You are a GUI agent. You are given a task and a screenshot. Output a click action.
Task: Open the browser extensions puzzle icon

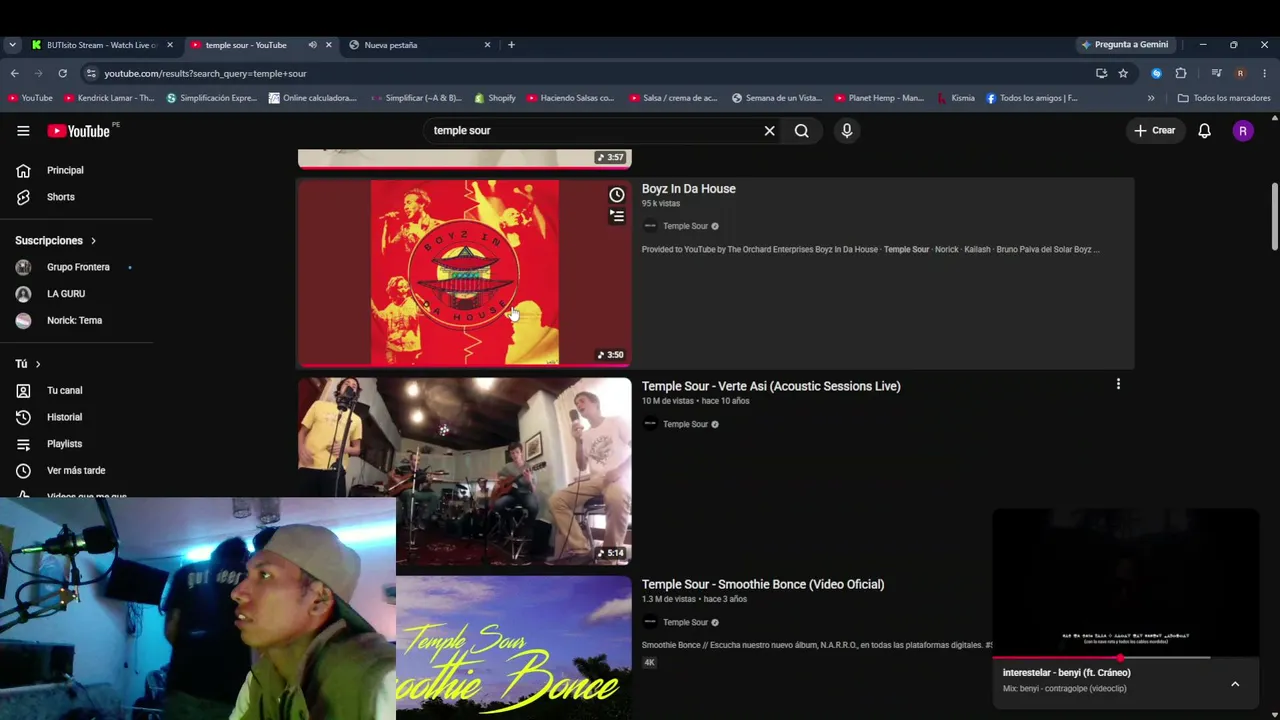click(1181, 73)
